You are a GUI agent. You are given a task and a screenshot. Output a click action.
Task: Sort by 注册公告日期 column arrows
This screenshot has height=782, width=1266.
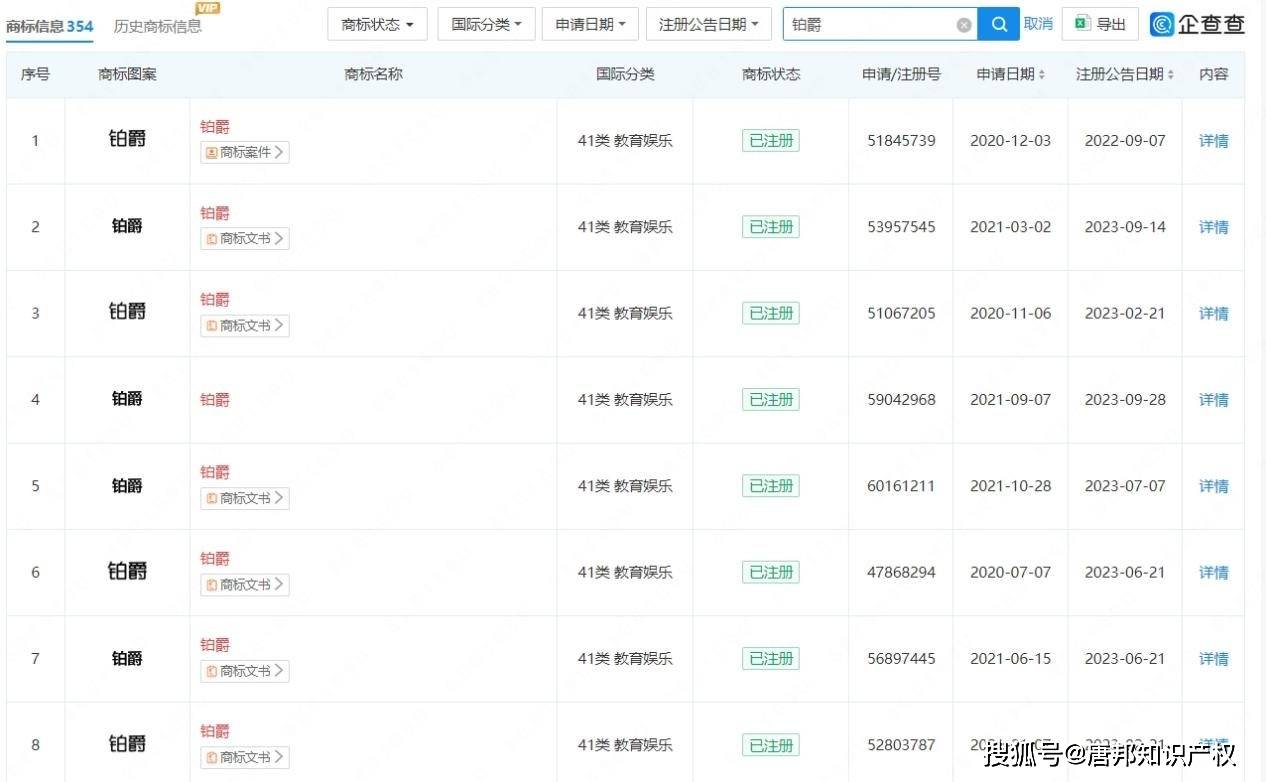[1170, 75]
